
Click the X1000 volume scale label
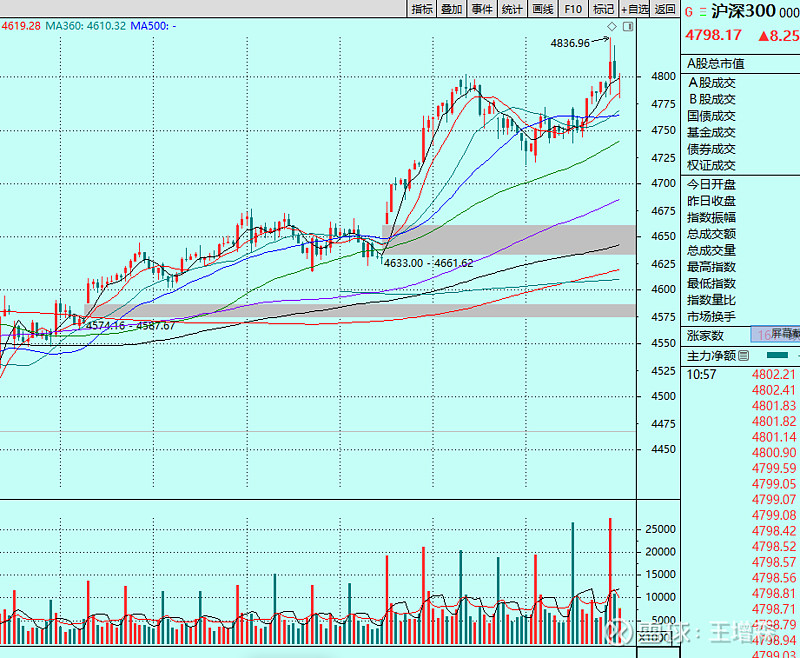655,636
